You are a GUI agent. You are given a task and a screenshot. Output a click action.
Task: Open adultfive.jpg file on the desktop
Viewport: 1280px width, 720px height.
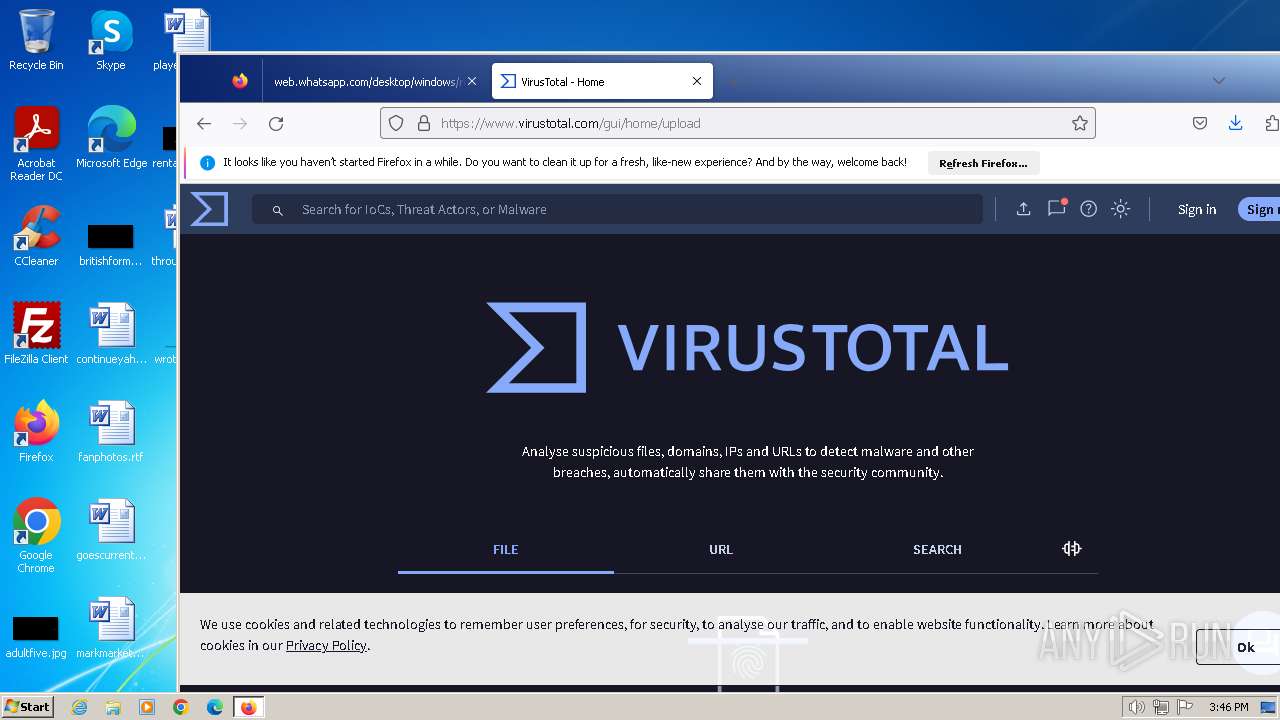(x=36, y=636)
